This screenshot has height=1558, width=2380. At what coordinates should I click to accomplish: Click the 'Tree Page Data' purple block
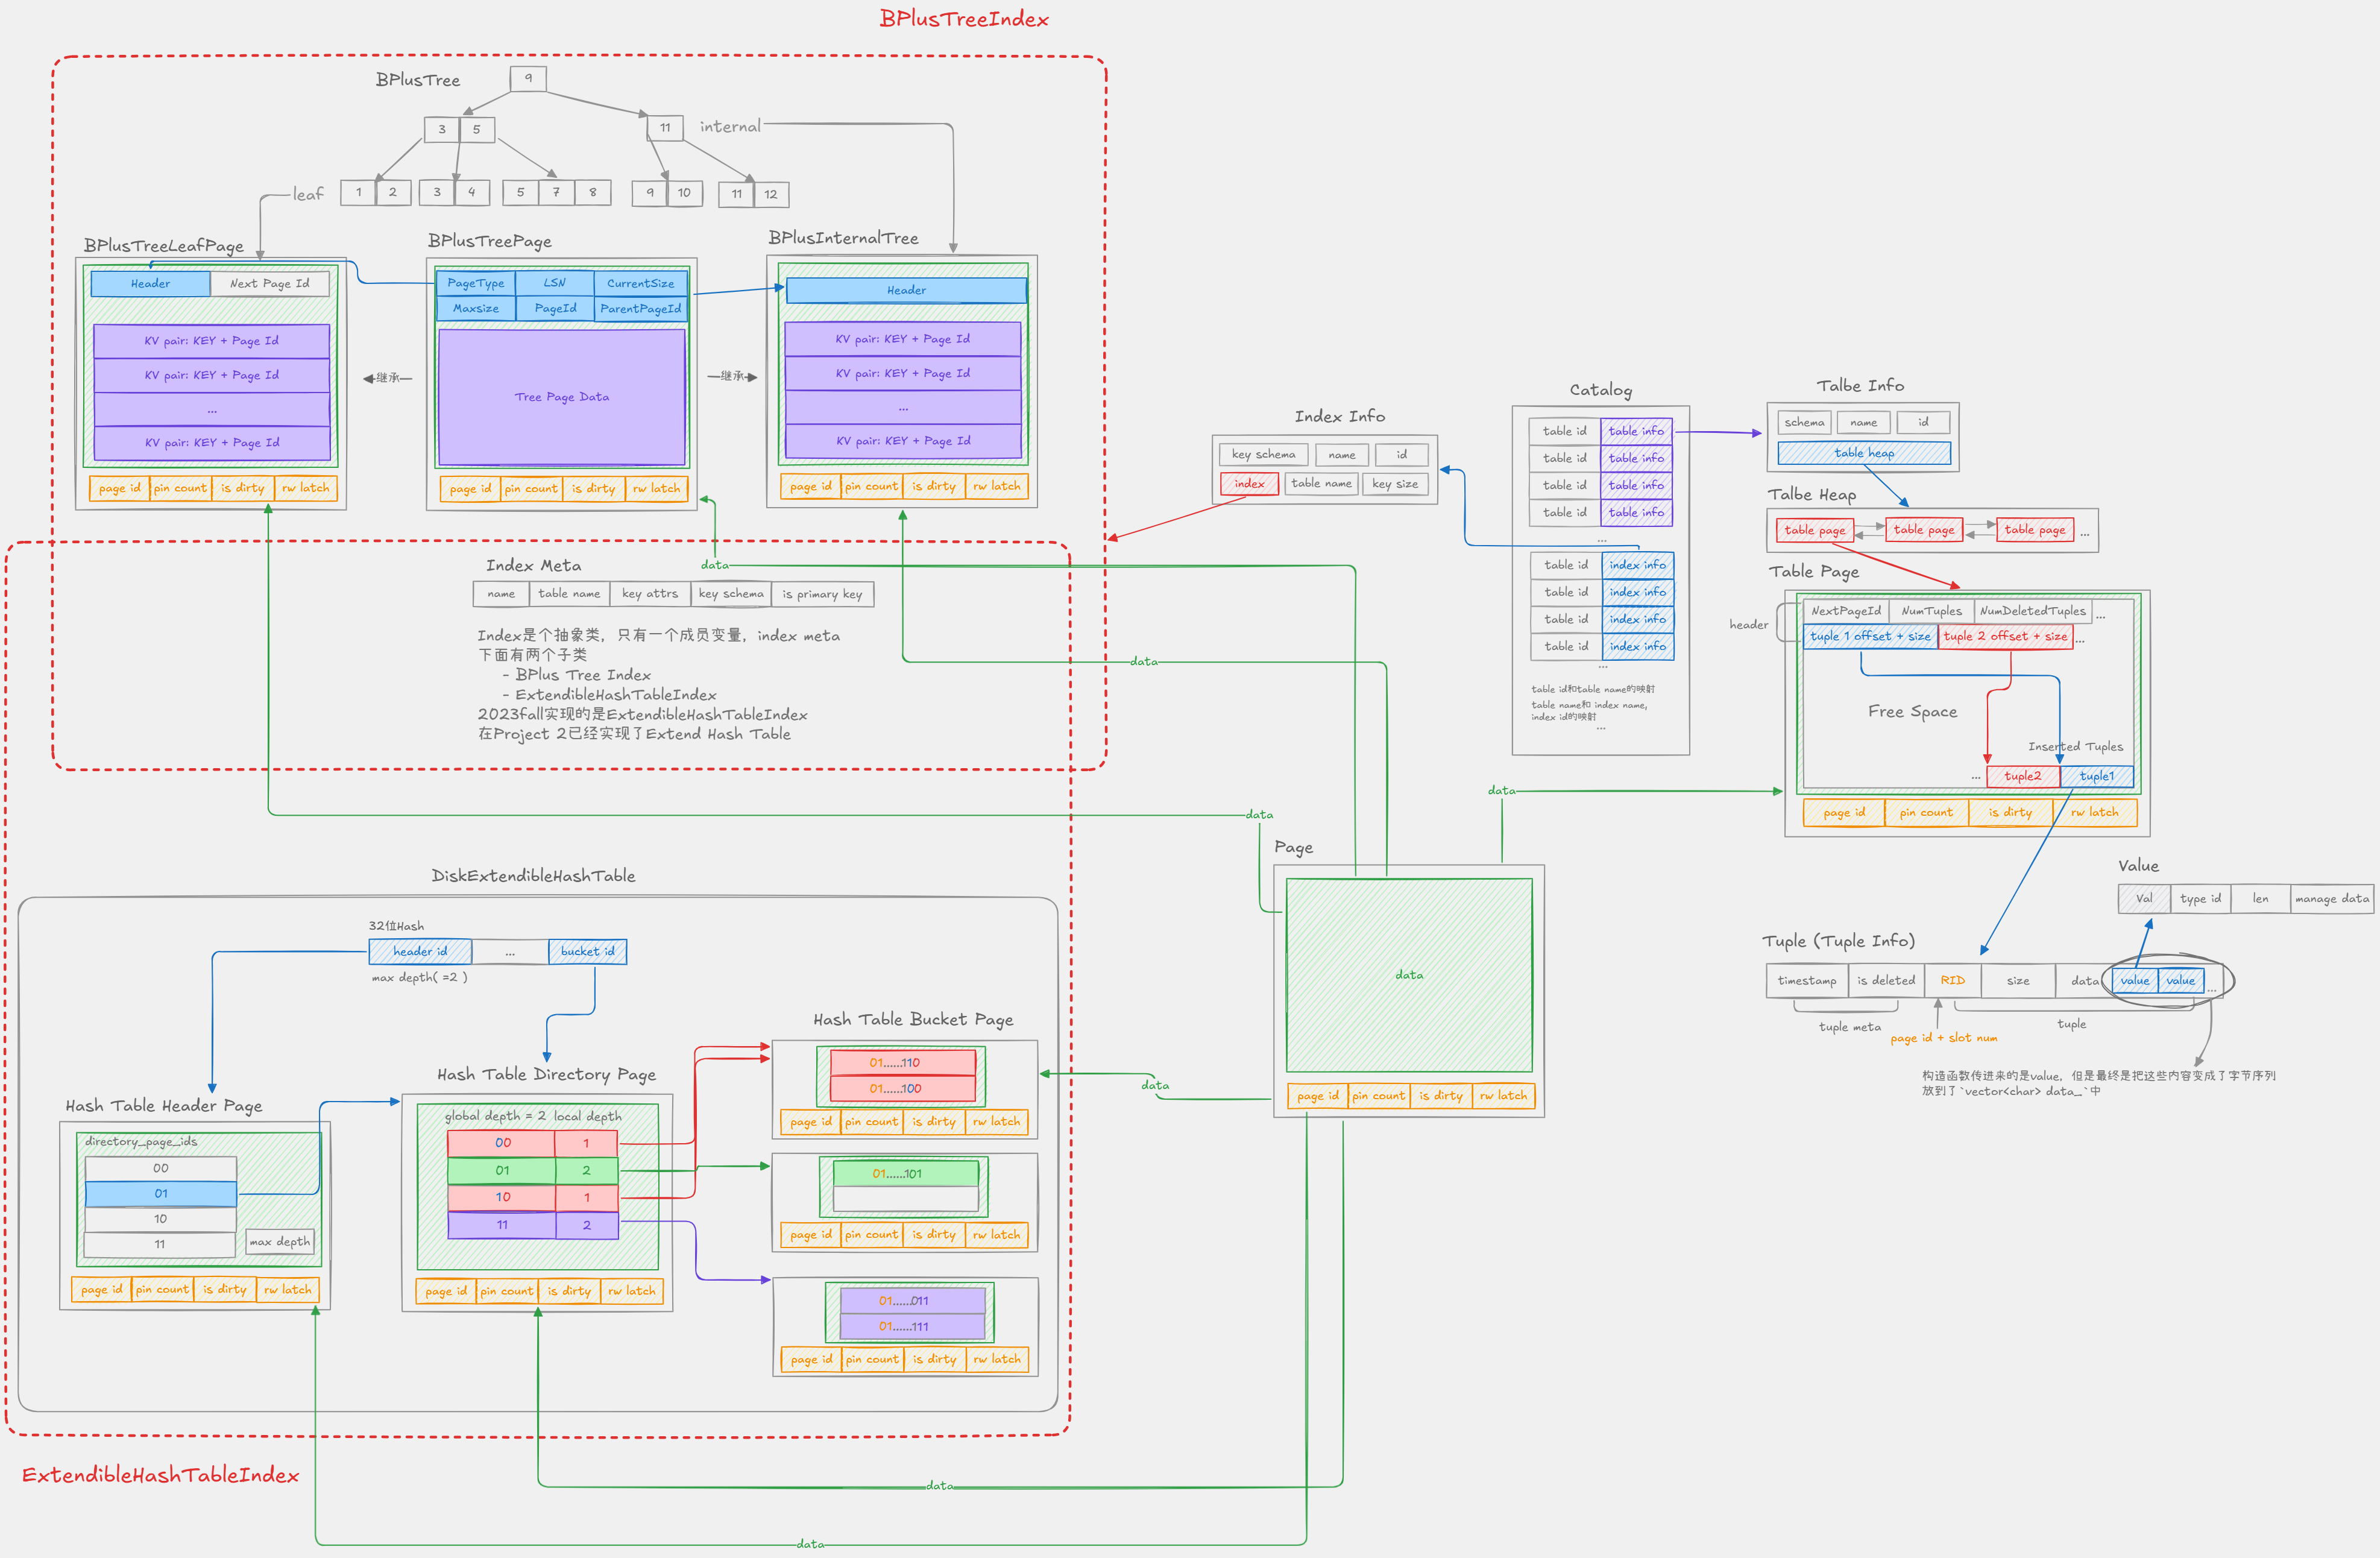tap(561, 397)
